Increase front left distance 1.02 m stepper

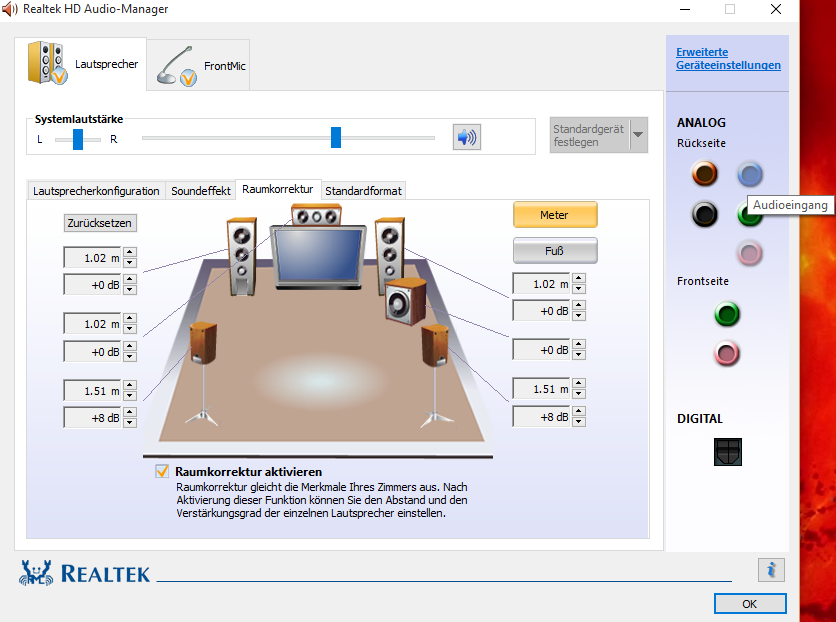(x=130, y=252)
